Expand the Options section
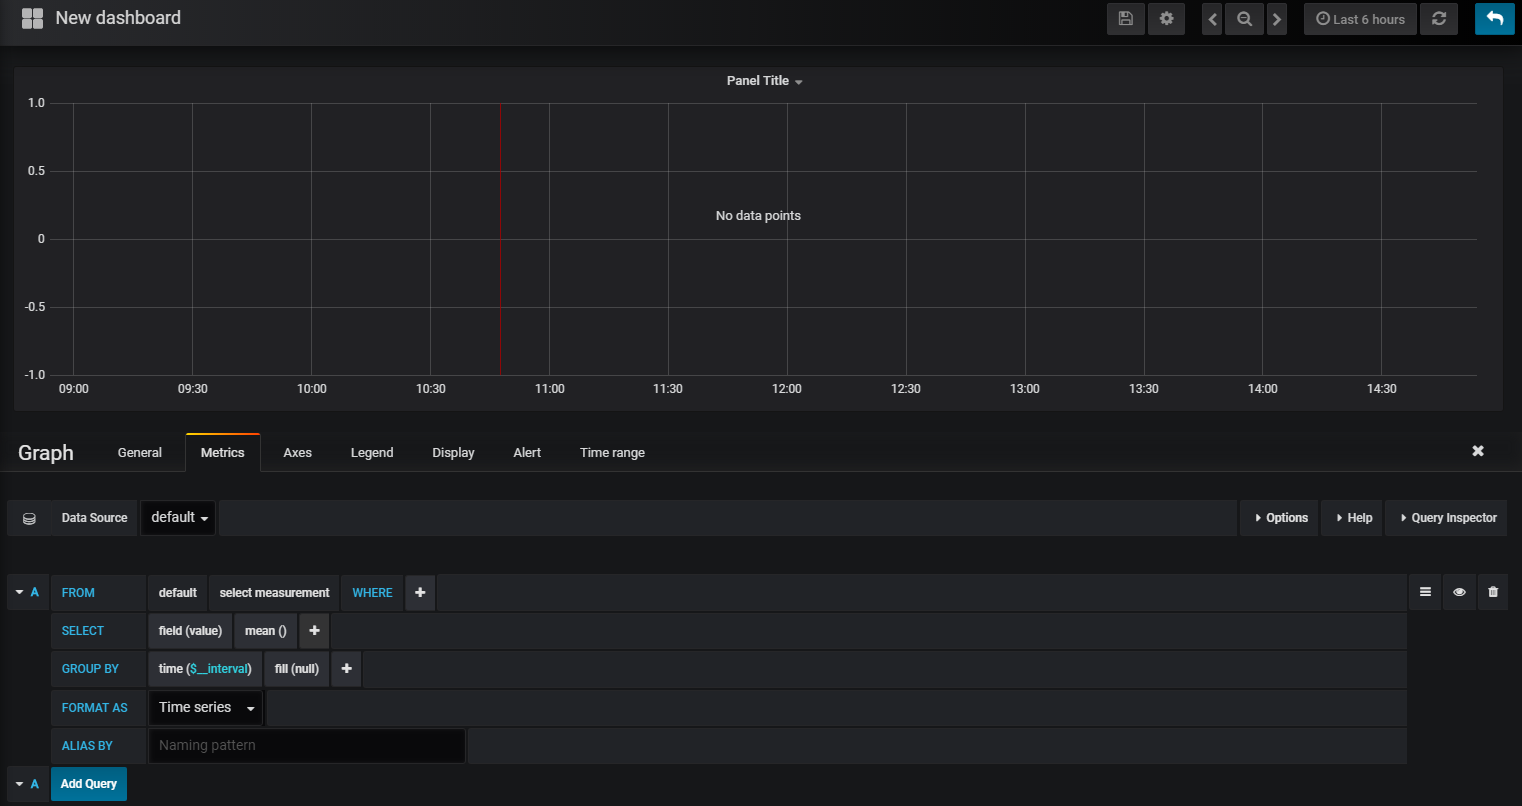This screenshot has height=806, width=1522. click(x=1280, y=518)
